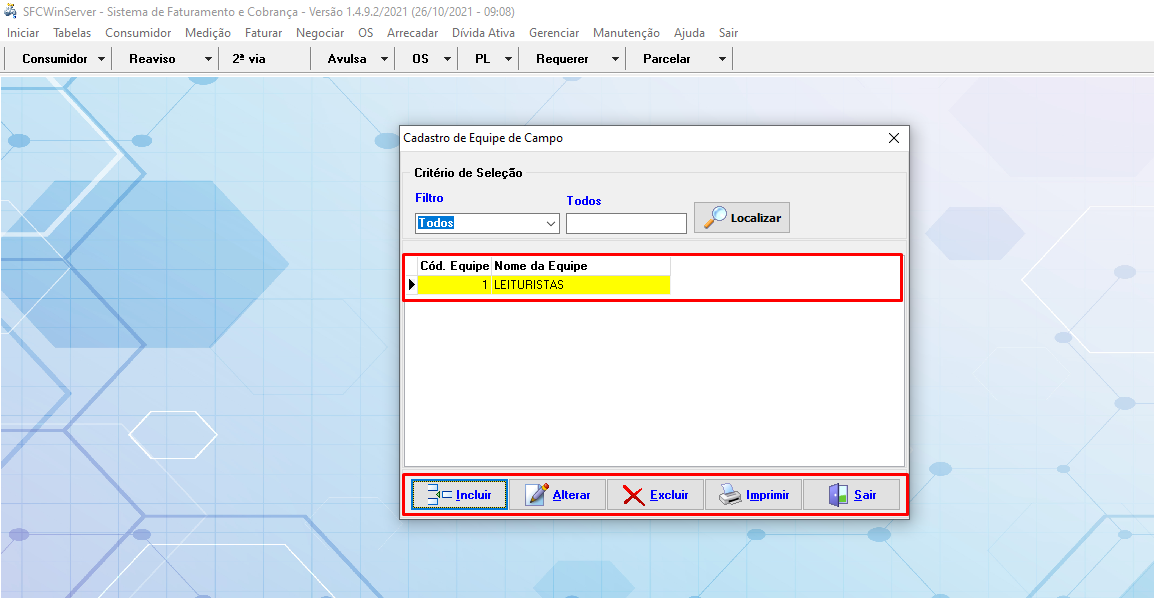Click the Sair door icon

click(838, 495)
